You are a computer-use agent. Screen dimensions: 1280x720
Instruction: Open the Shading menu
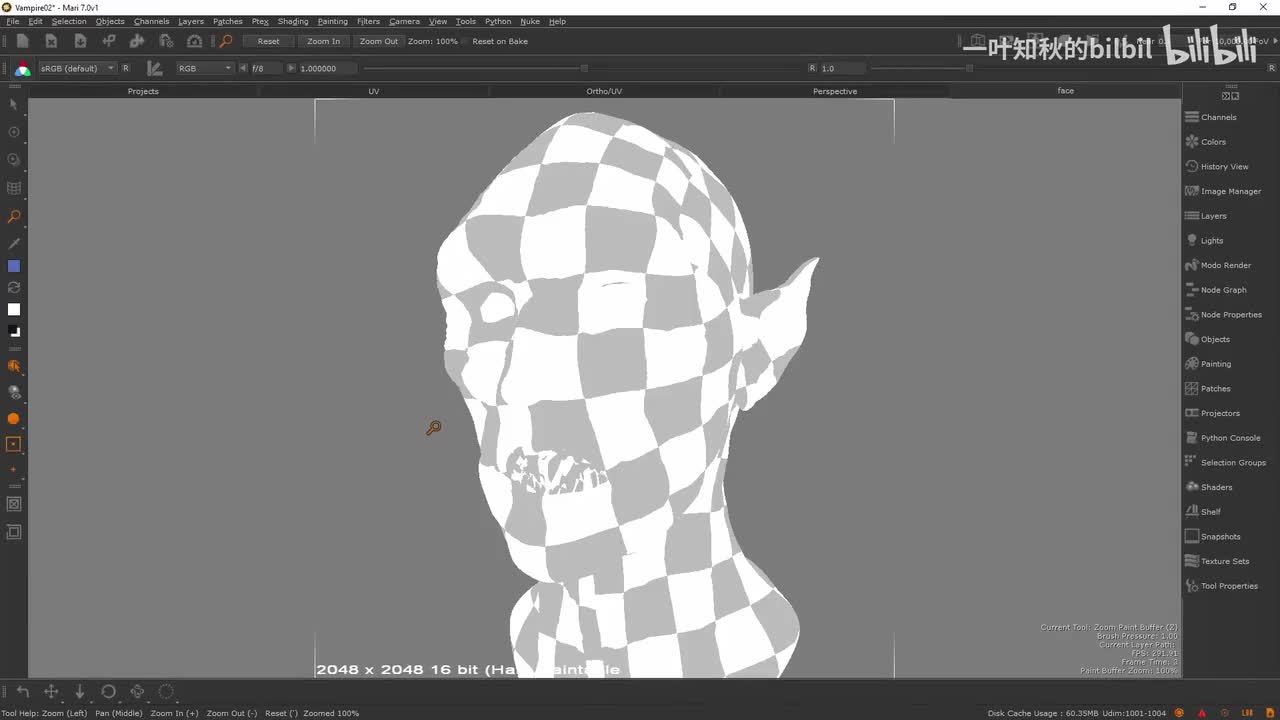[293, 21]
